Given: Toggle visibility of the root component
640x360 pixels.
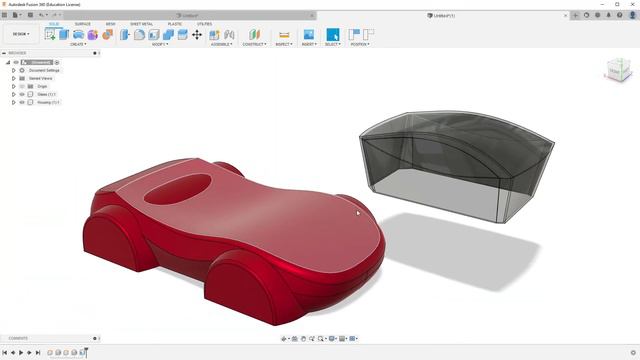Looking at the screenshot, I should click(x=16, y=62).
